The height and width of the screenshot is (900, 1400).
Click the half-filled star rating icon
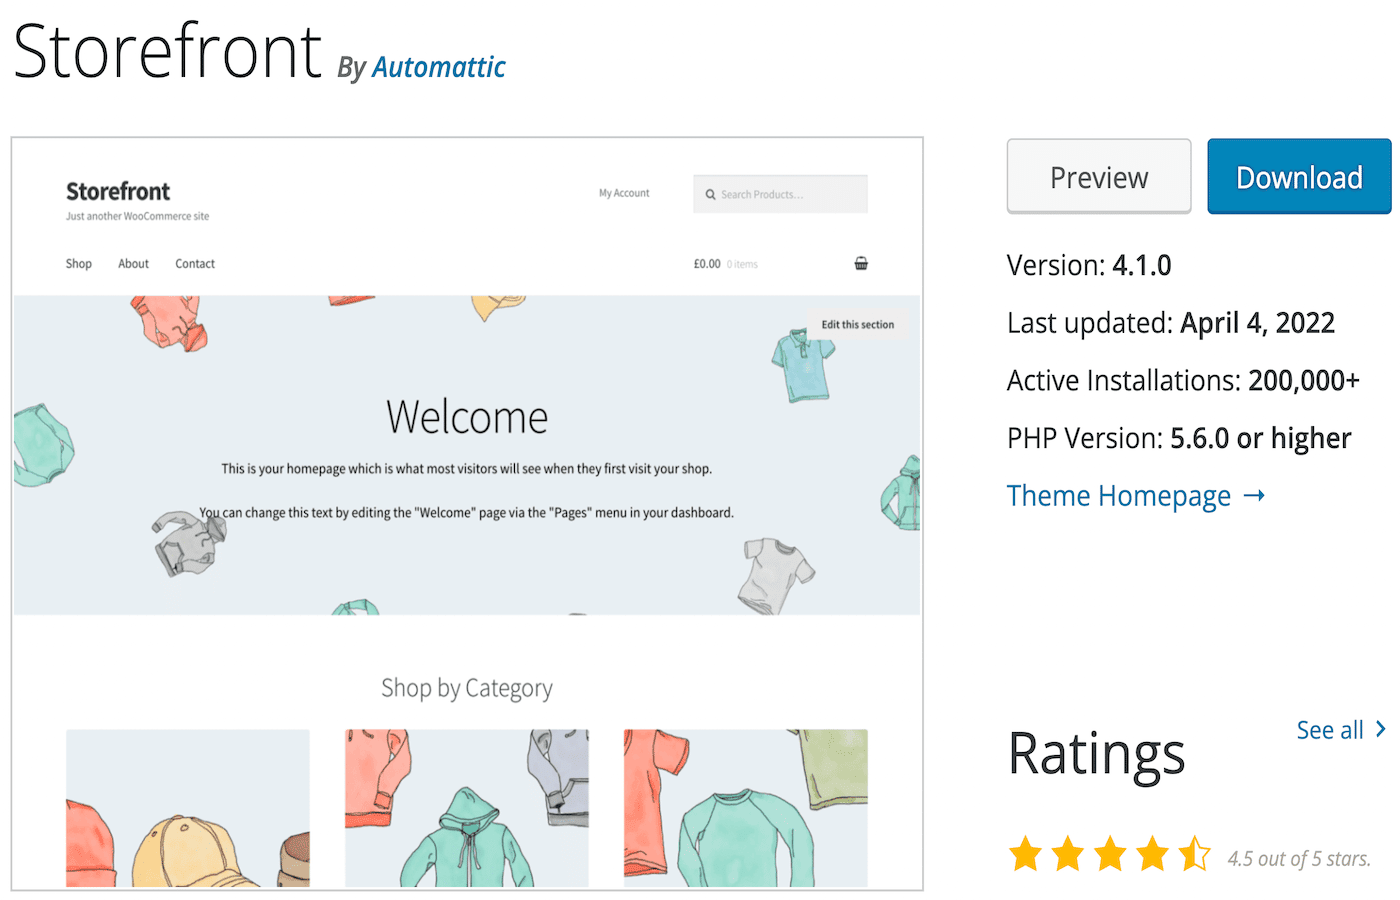pyautogui.click(x=1196, y=855)
